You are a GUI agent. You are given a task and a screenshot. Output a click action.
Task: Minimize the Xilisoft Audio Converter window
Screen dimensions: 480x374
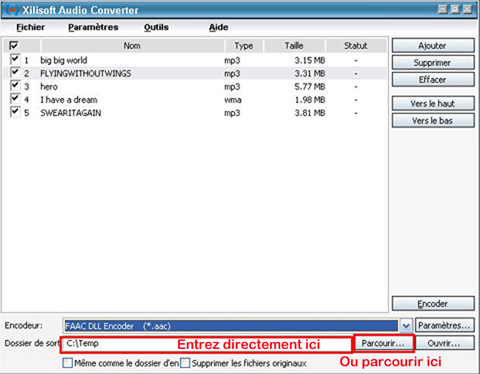443,9
